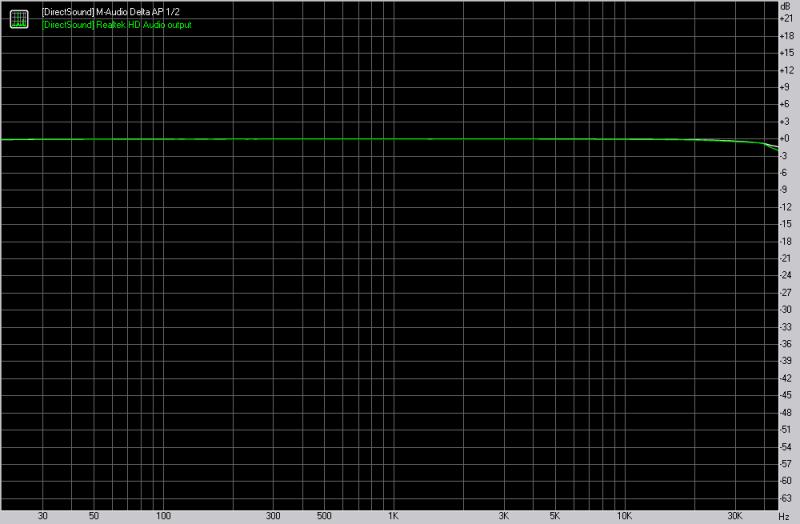800x524 pixels.
Task: Select the green Realtek HD Audio output legend
Action: pos(117,24)
